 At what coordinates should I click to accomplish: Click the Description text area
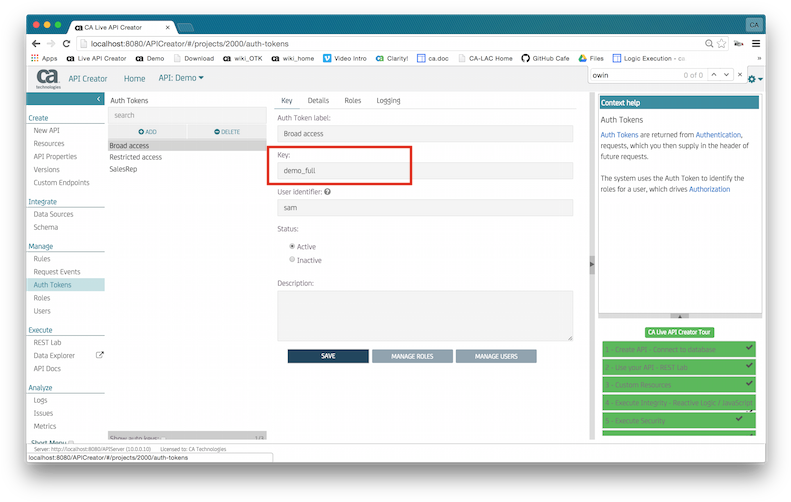(x=424, y=315)
